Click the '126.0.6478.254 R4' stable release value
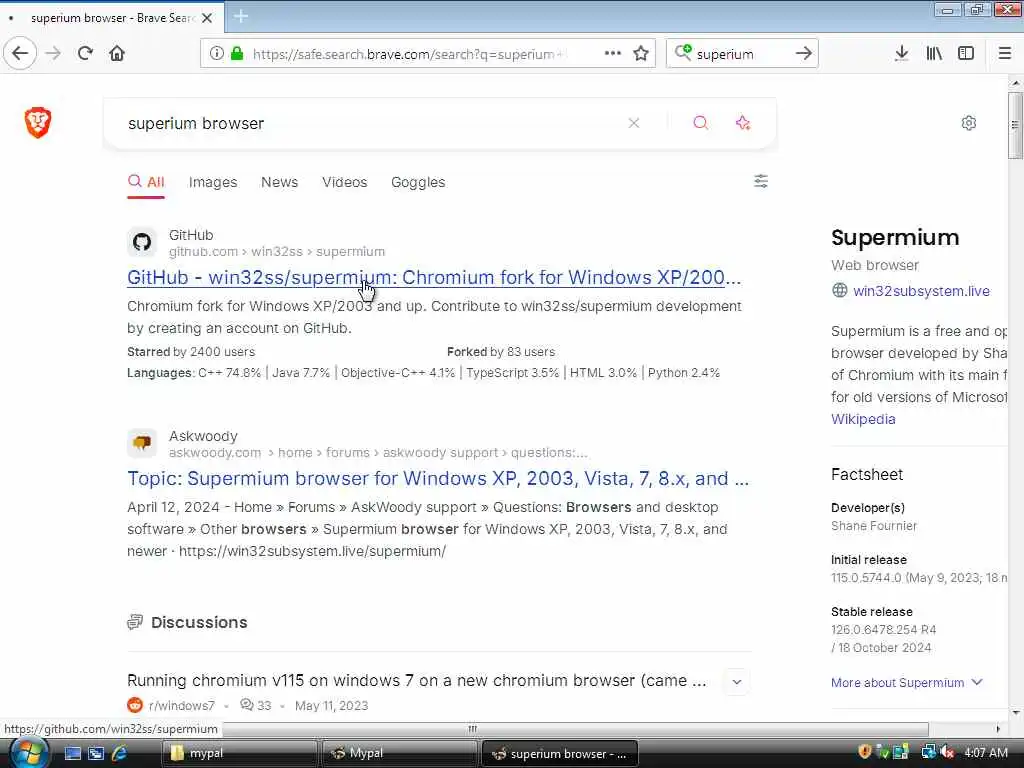Viewport: 1024px width, 768px height. pos(883,630)
